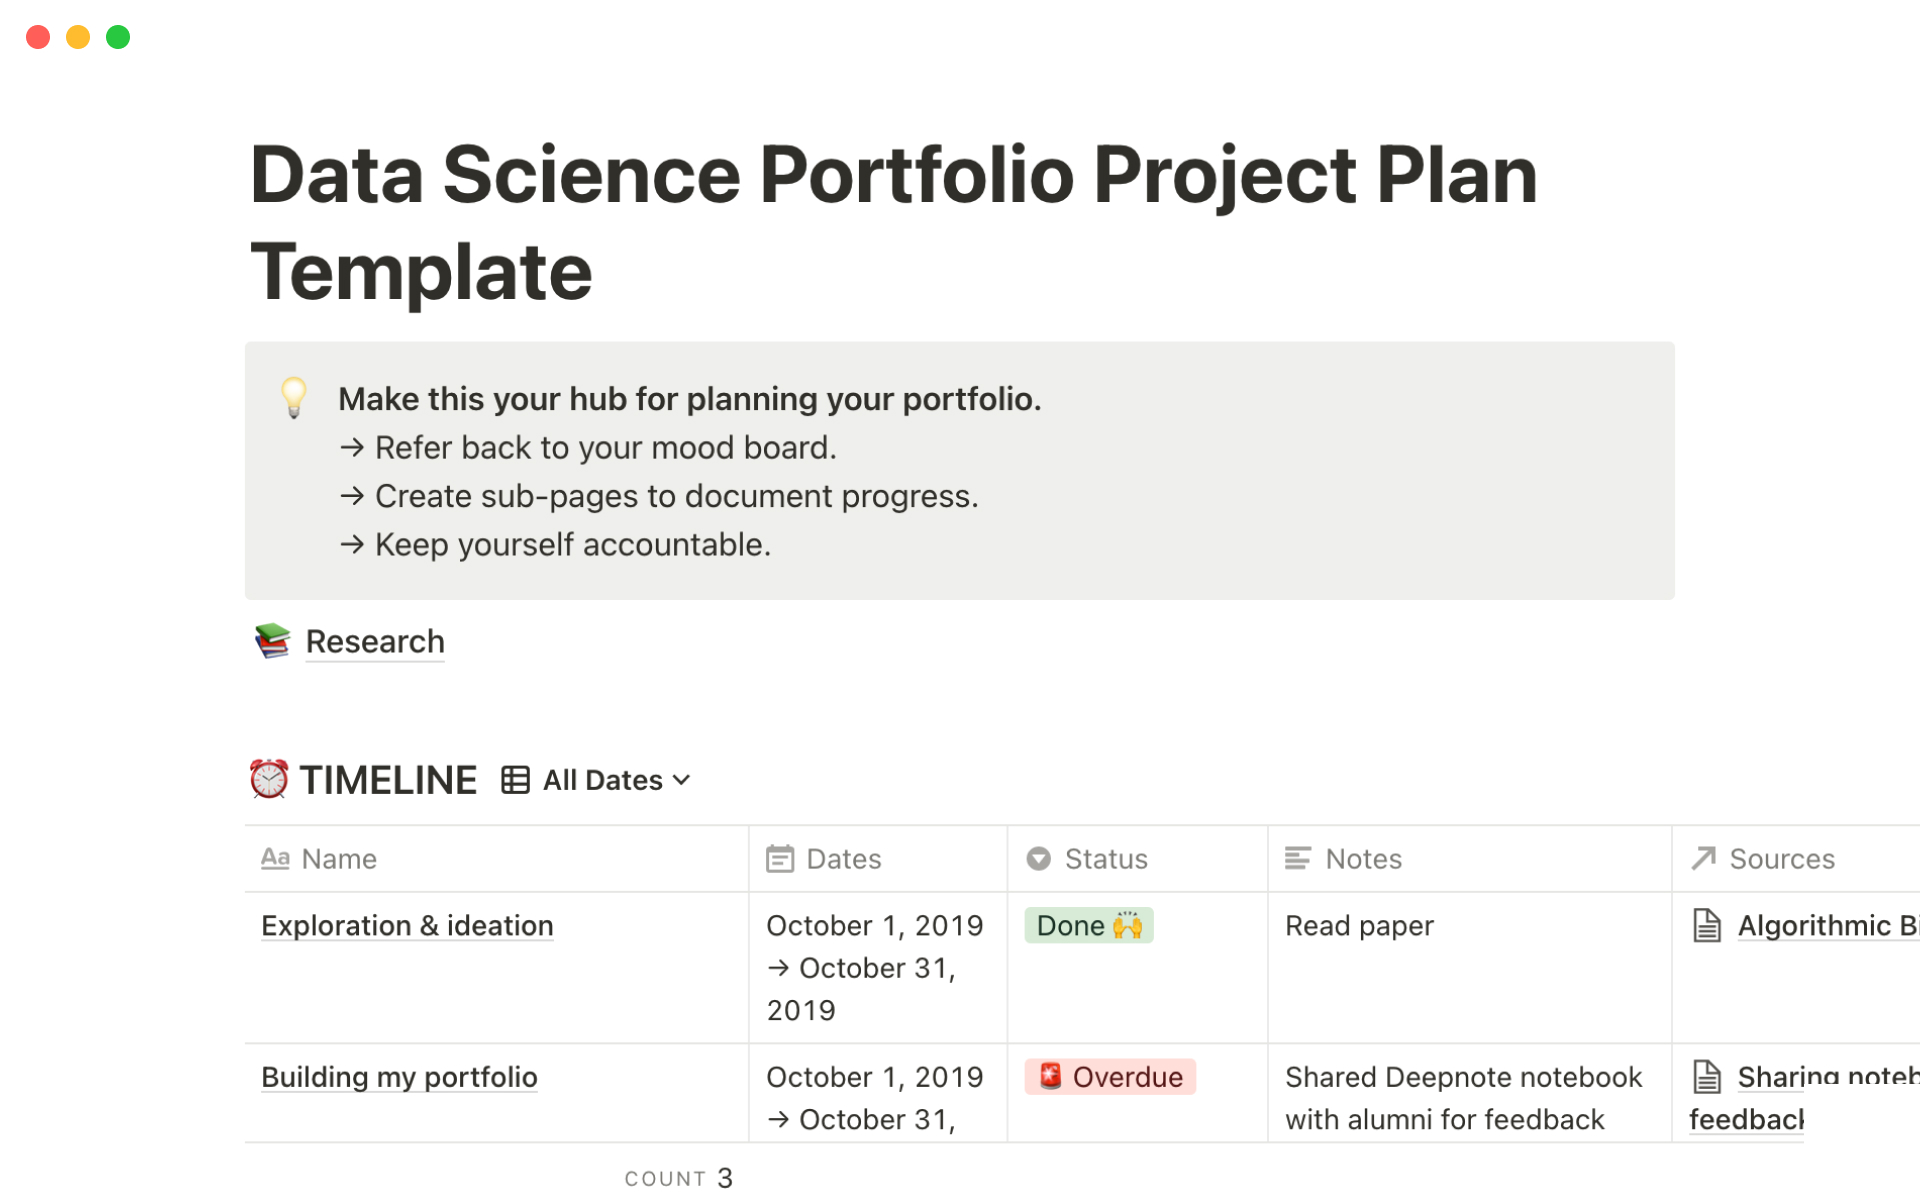Click the calendar icon in Dates header
Screen dimensions: 1920x1200
coord(780,859)
